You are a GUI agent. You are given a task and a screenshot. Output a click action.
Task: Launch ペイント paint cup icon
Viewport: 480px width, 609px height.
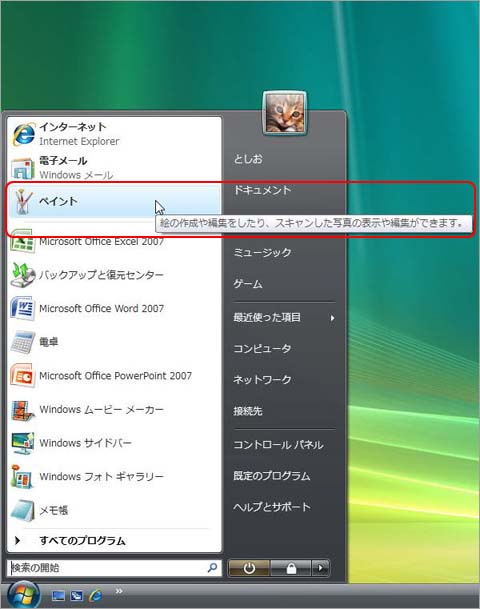pos(23,201)
